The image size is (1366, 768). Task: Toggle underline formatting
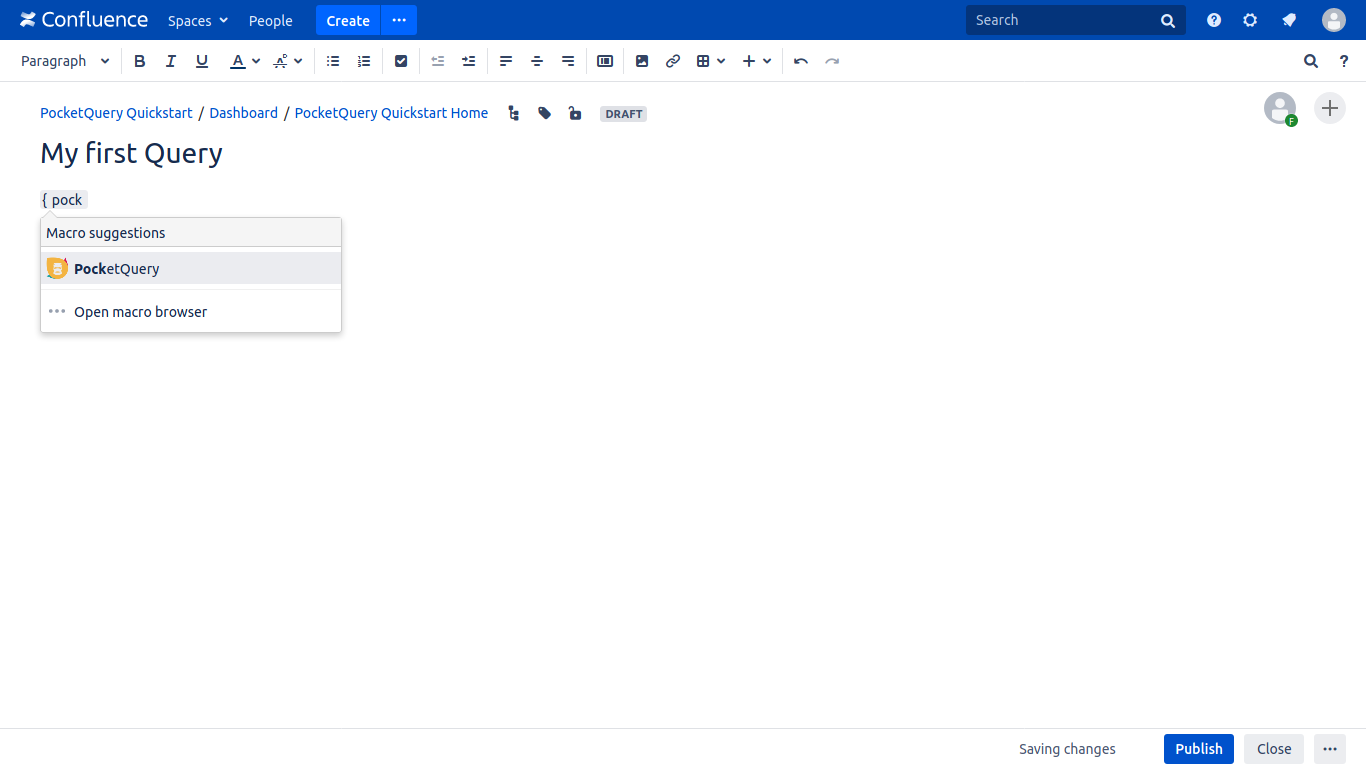(202, 61)
